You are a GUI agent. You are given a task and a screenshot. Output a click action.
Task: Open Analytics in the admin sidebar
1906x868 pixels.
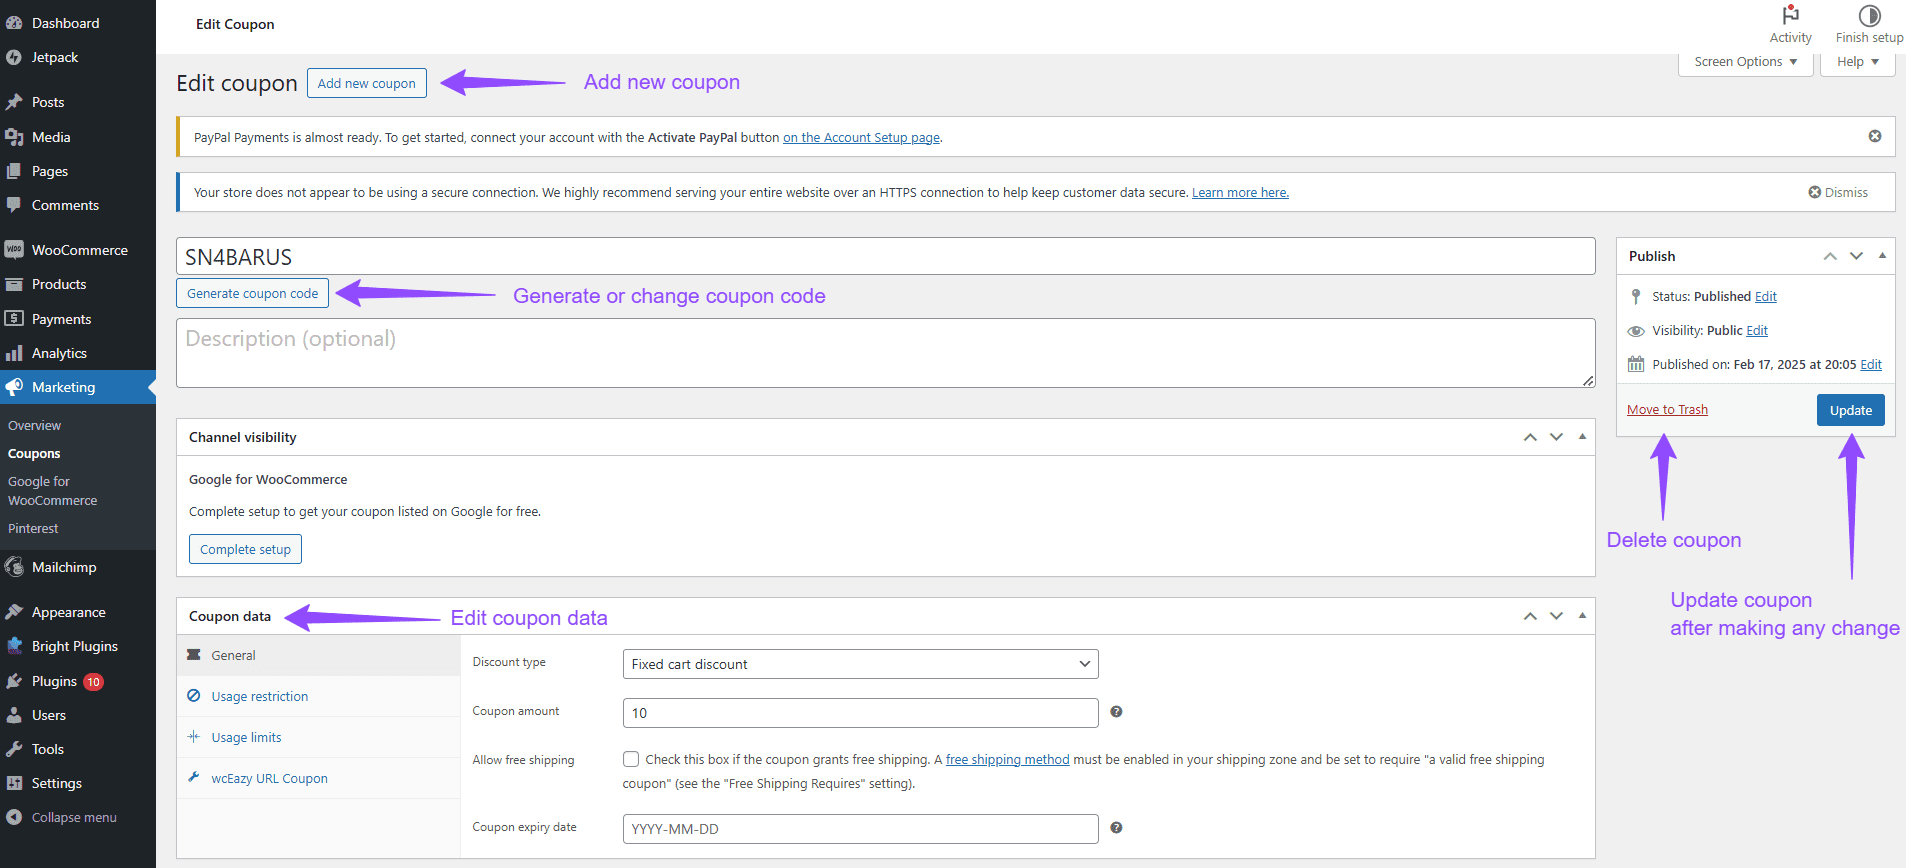point(59,353)
